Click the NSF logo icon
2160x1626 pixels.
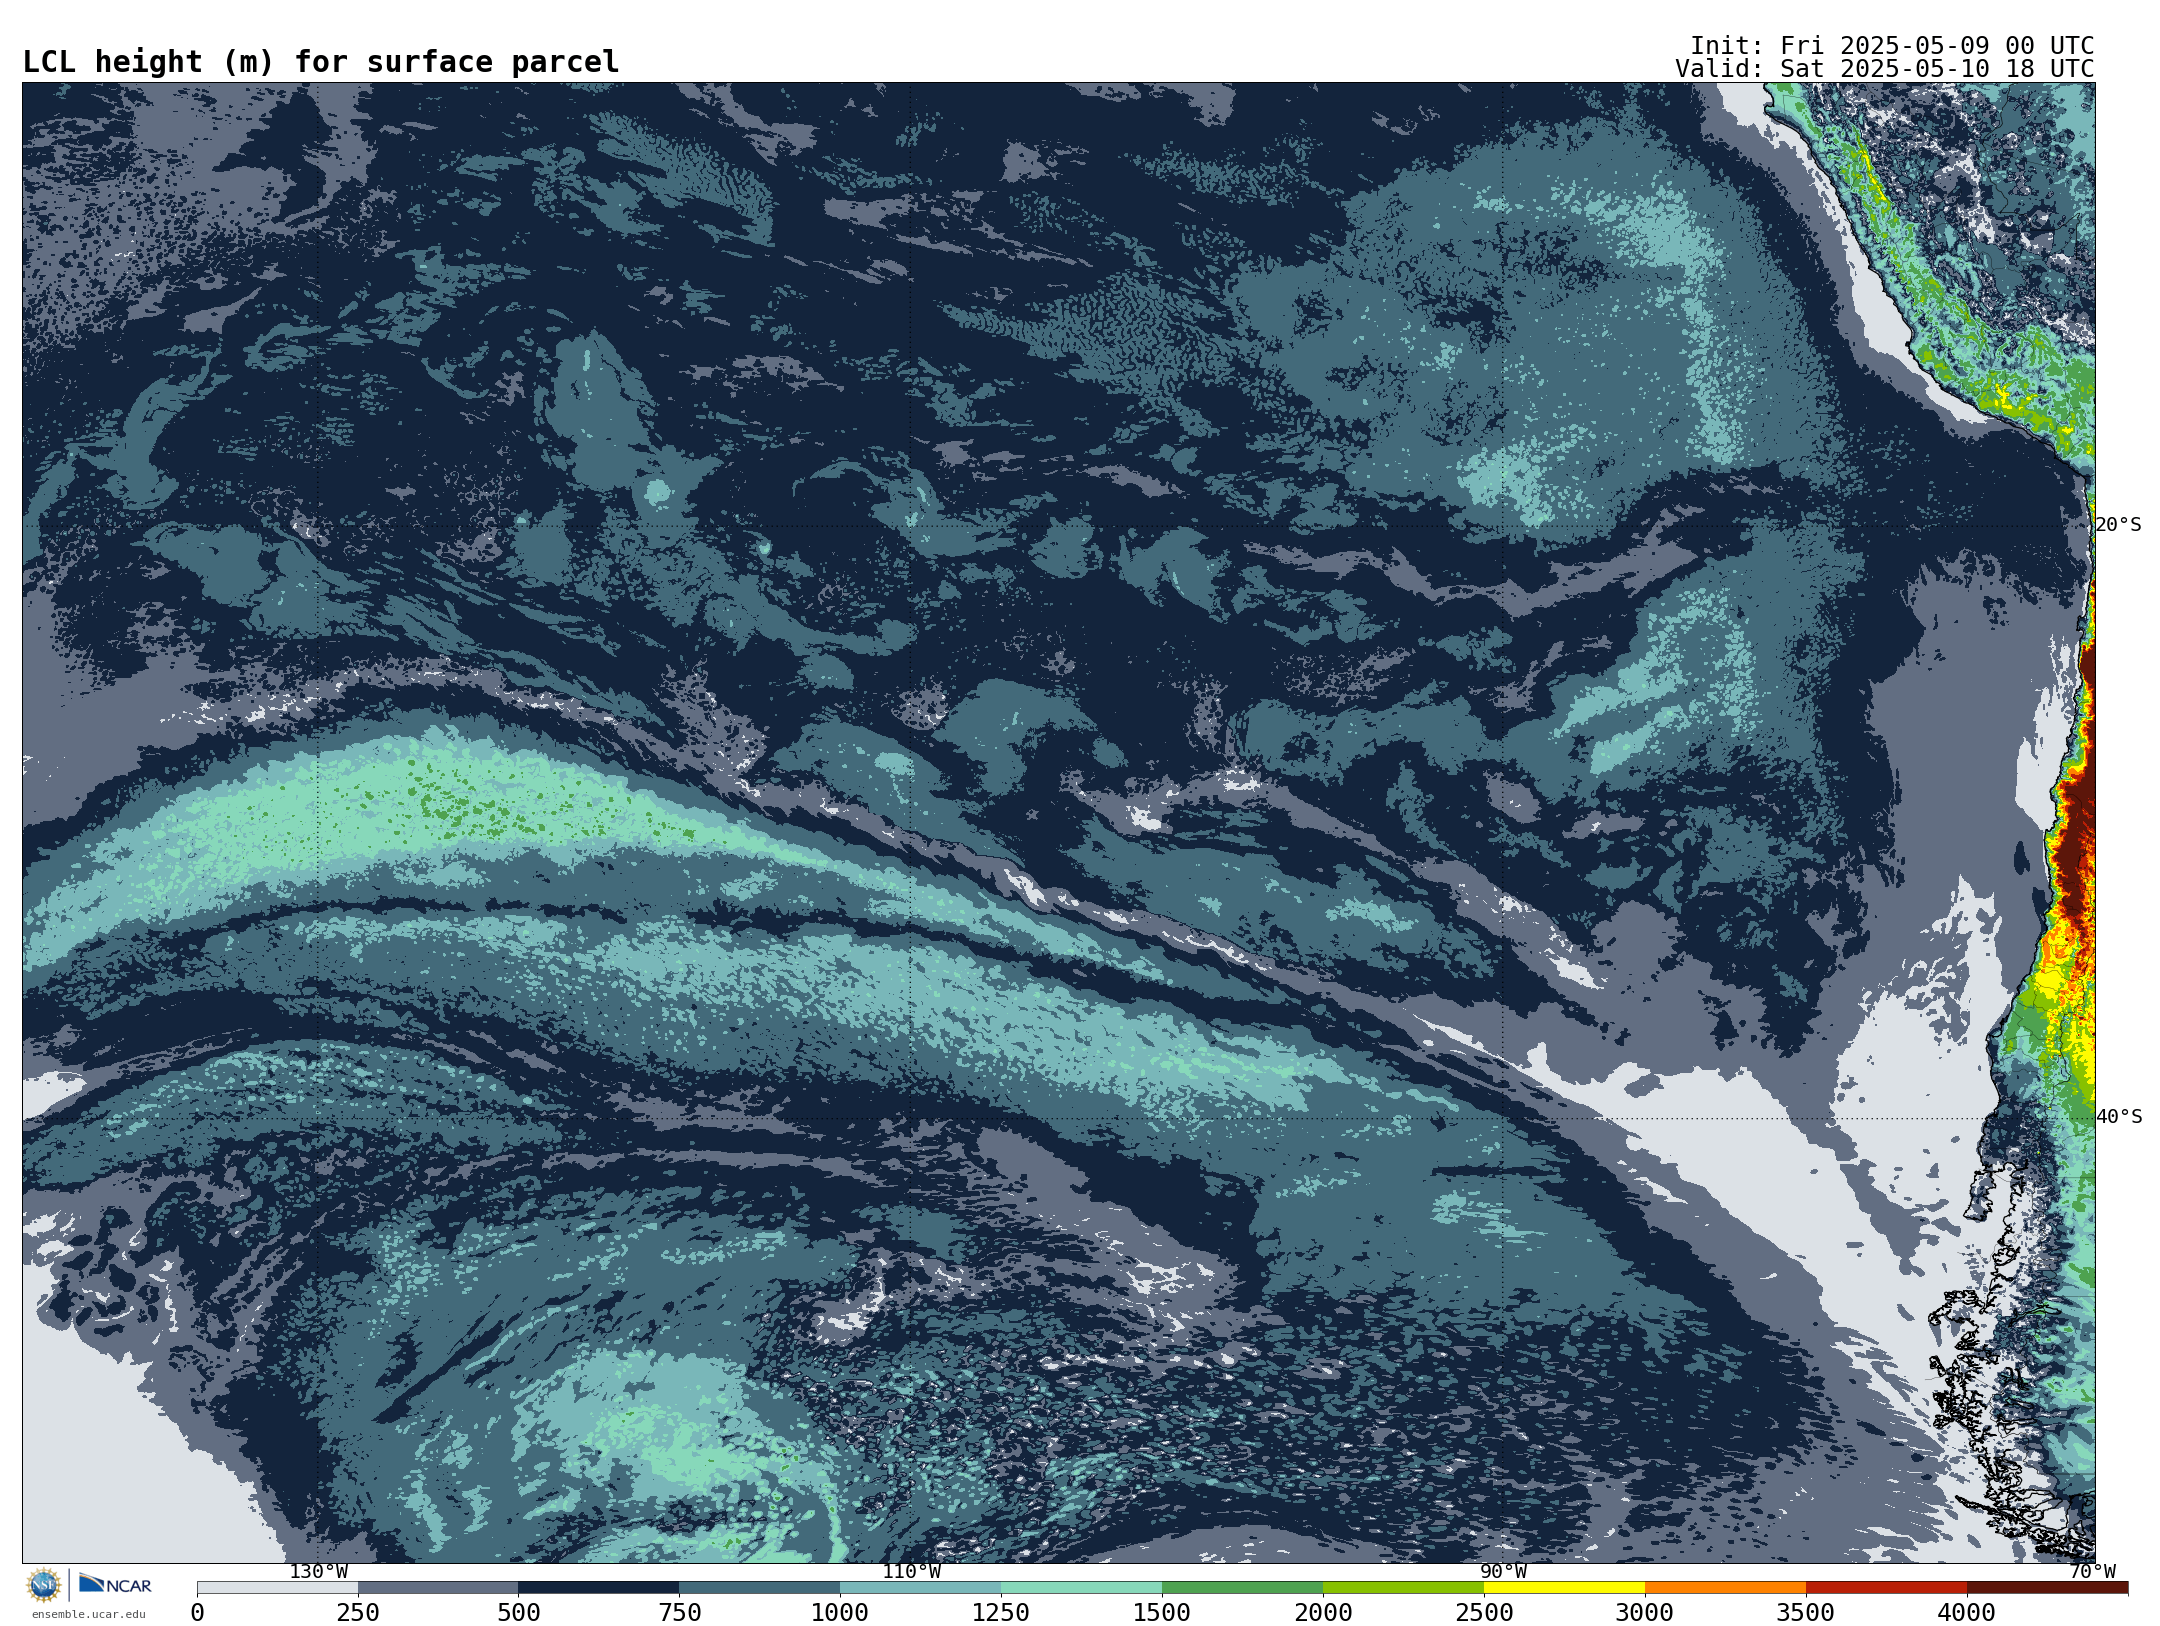(44, 1585)
